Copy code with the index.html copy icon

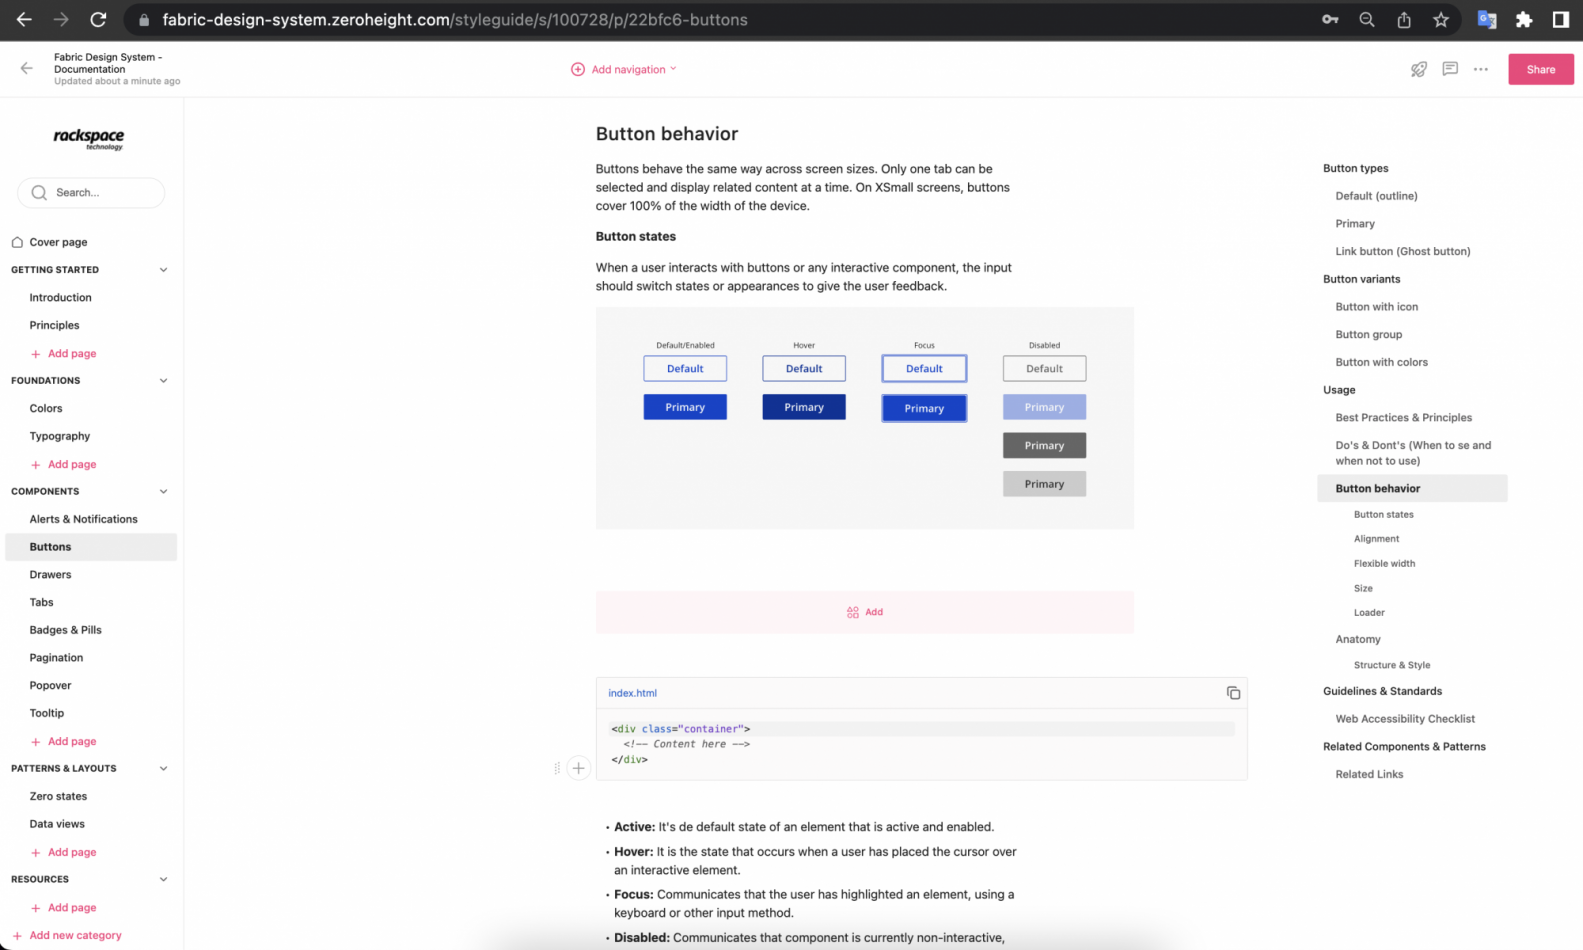1233,693
